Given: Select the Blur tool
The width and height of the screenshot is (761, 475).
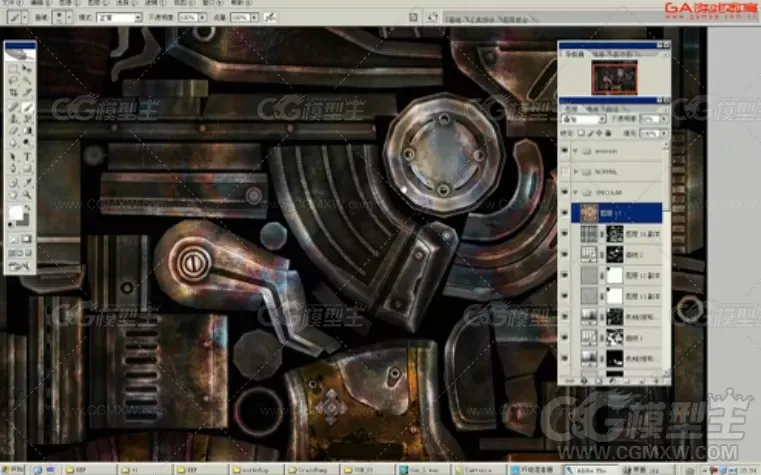Looking at the screenshot, I should coord(14,143).
